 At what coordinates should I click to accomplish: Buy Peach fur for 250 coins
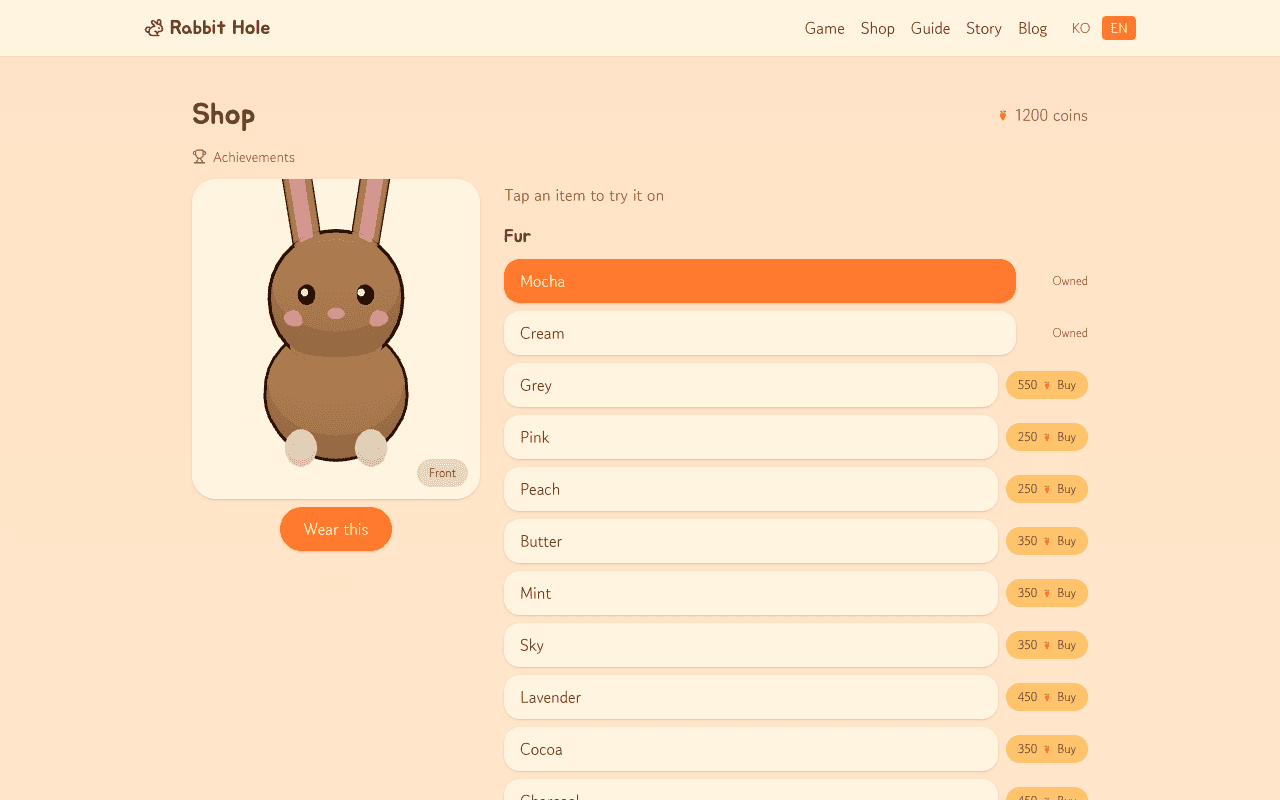[x=1047, y=489]
